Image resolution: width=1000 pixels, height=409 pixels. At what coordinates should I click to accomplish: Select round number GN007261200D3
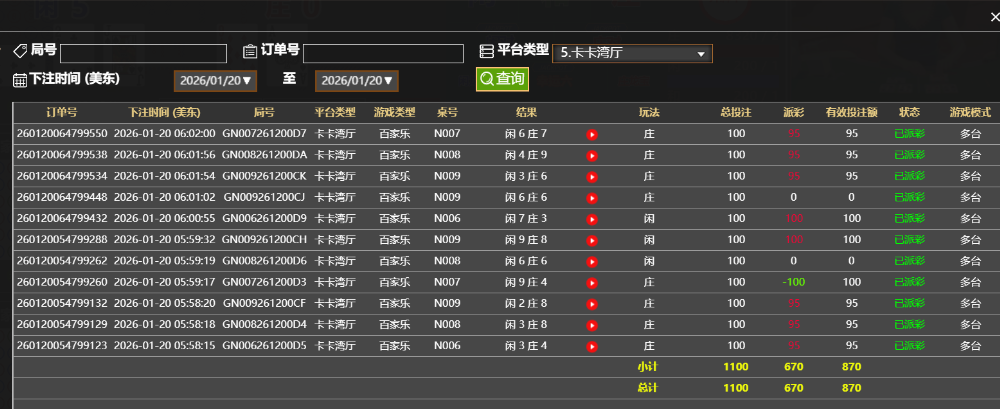coord(264,281)
